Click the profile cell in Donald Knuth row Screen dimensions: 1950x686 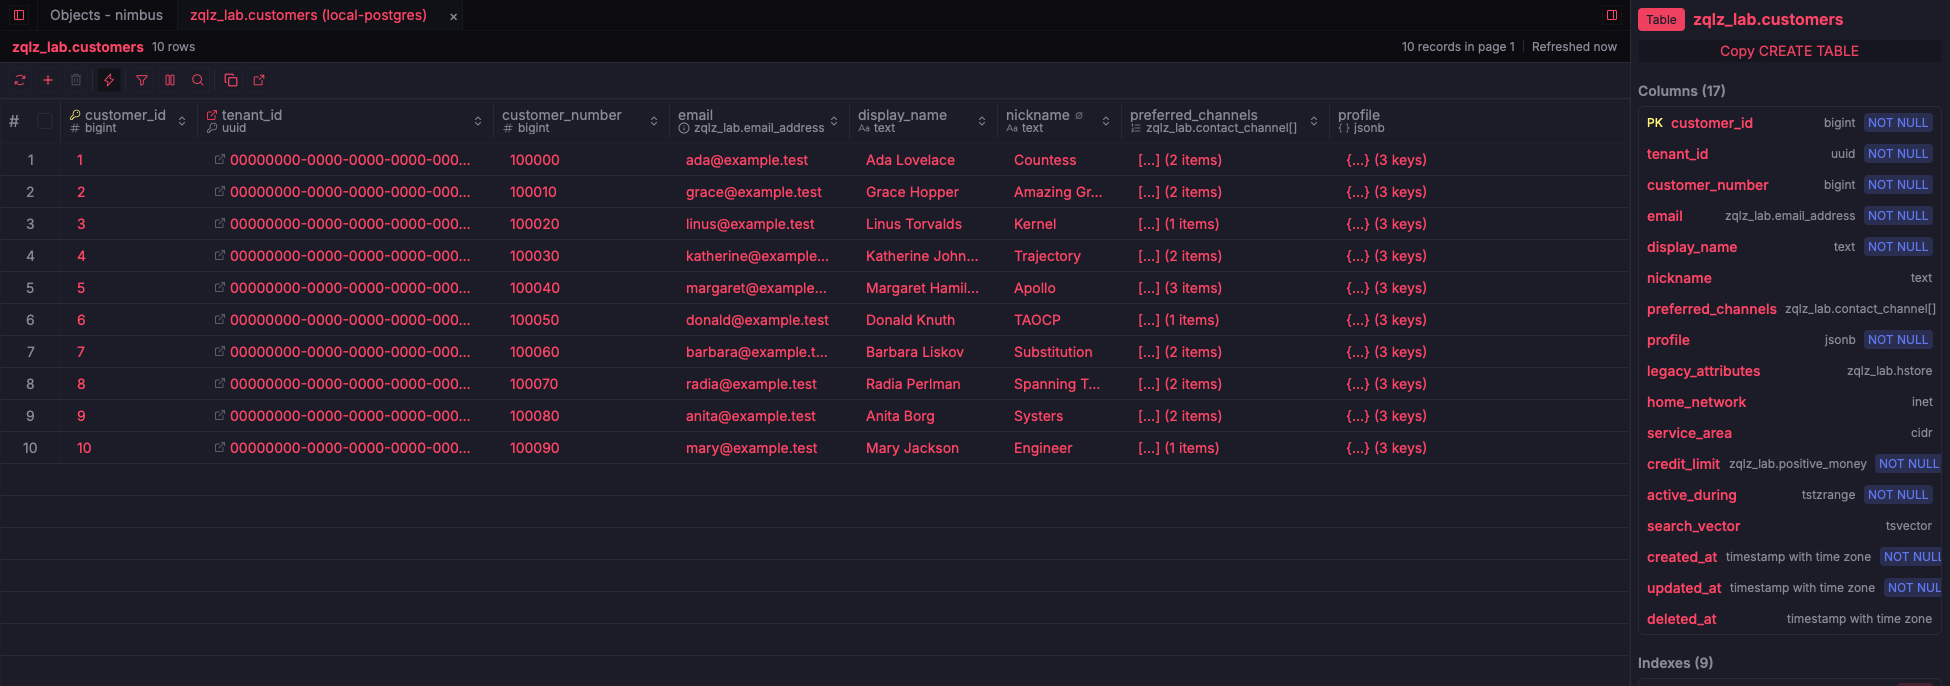(x=1386, y=320)
